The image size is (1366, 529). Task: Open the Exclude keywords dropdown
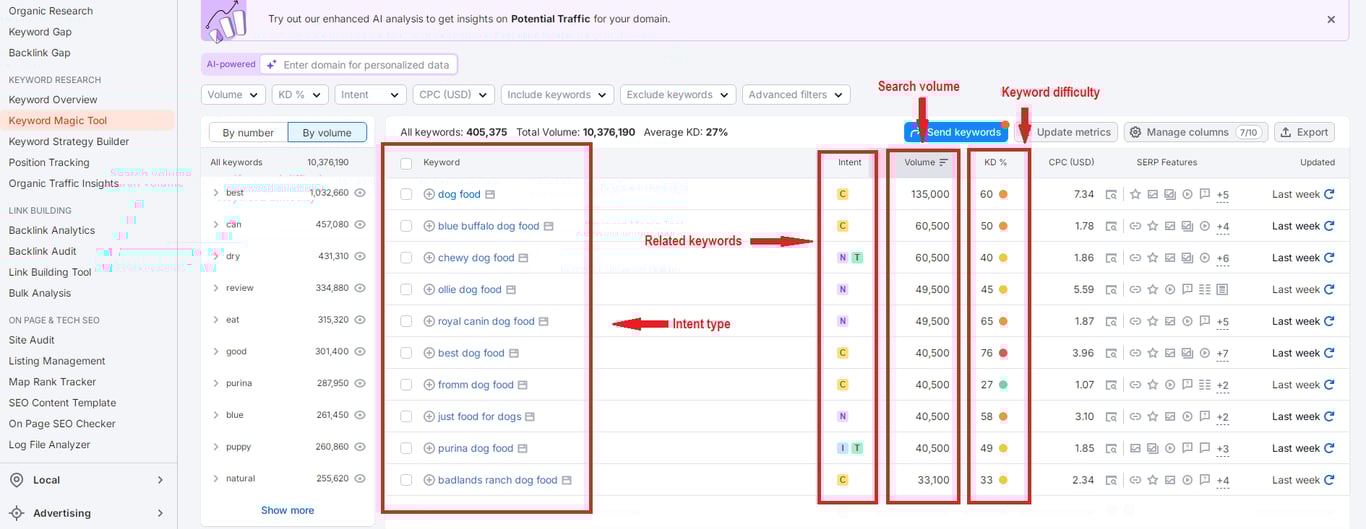(x=678, y=95)
